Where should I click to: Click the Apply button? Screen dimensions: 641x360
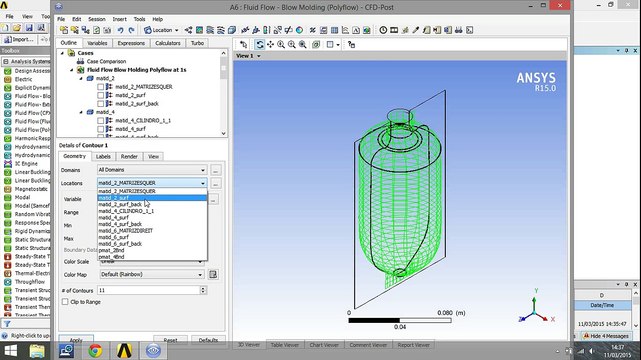click(x=76, y=340)
